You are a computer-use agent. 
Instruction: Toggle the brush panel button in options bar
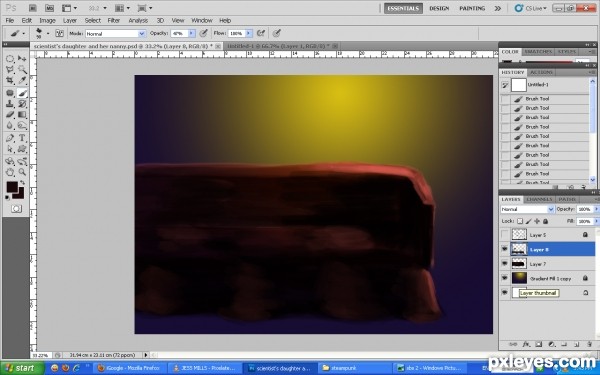59,33
